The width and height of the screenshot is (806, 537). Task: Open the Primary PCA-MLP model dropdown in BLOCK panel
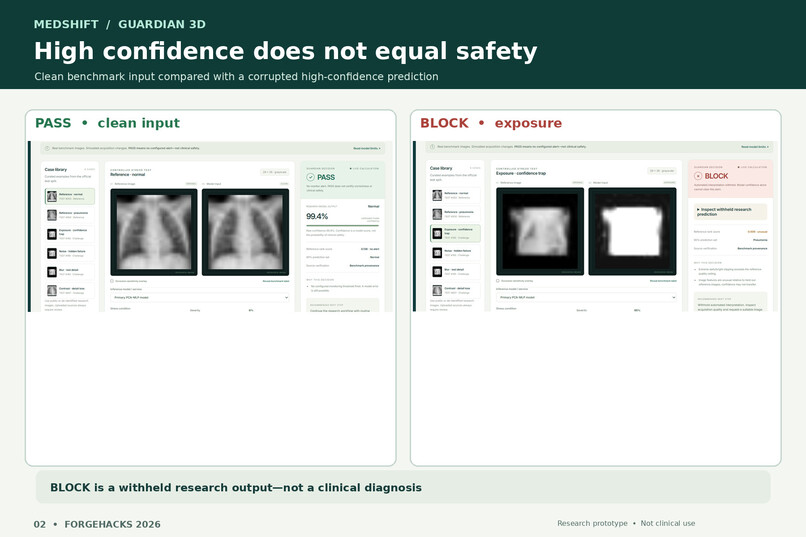586,297
